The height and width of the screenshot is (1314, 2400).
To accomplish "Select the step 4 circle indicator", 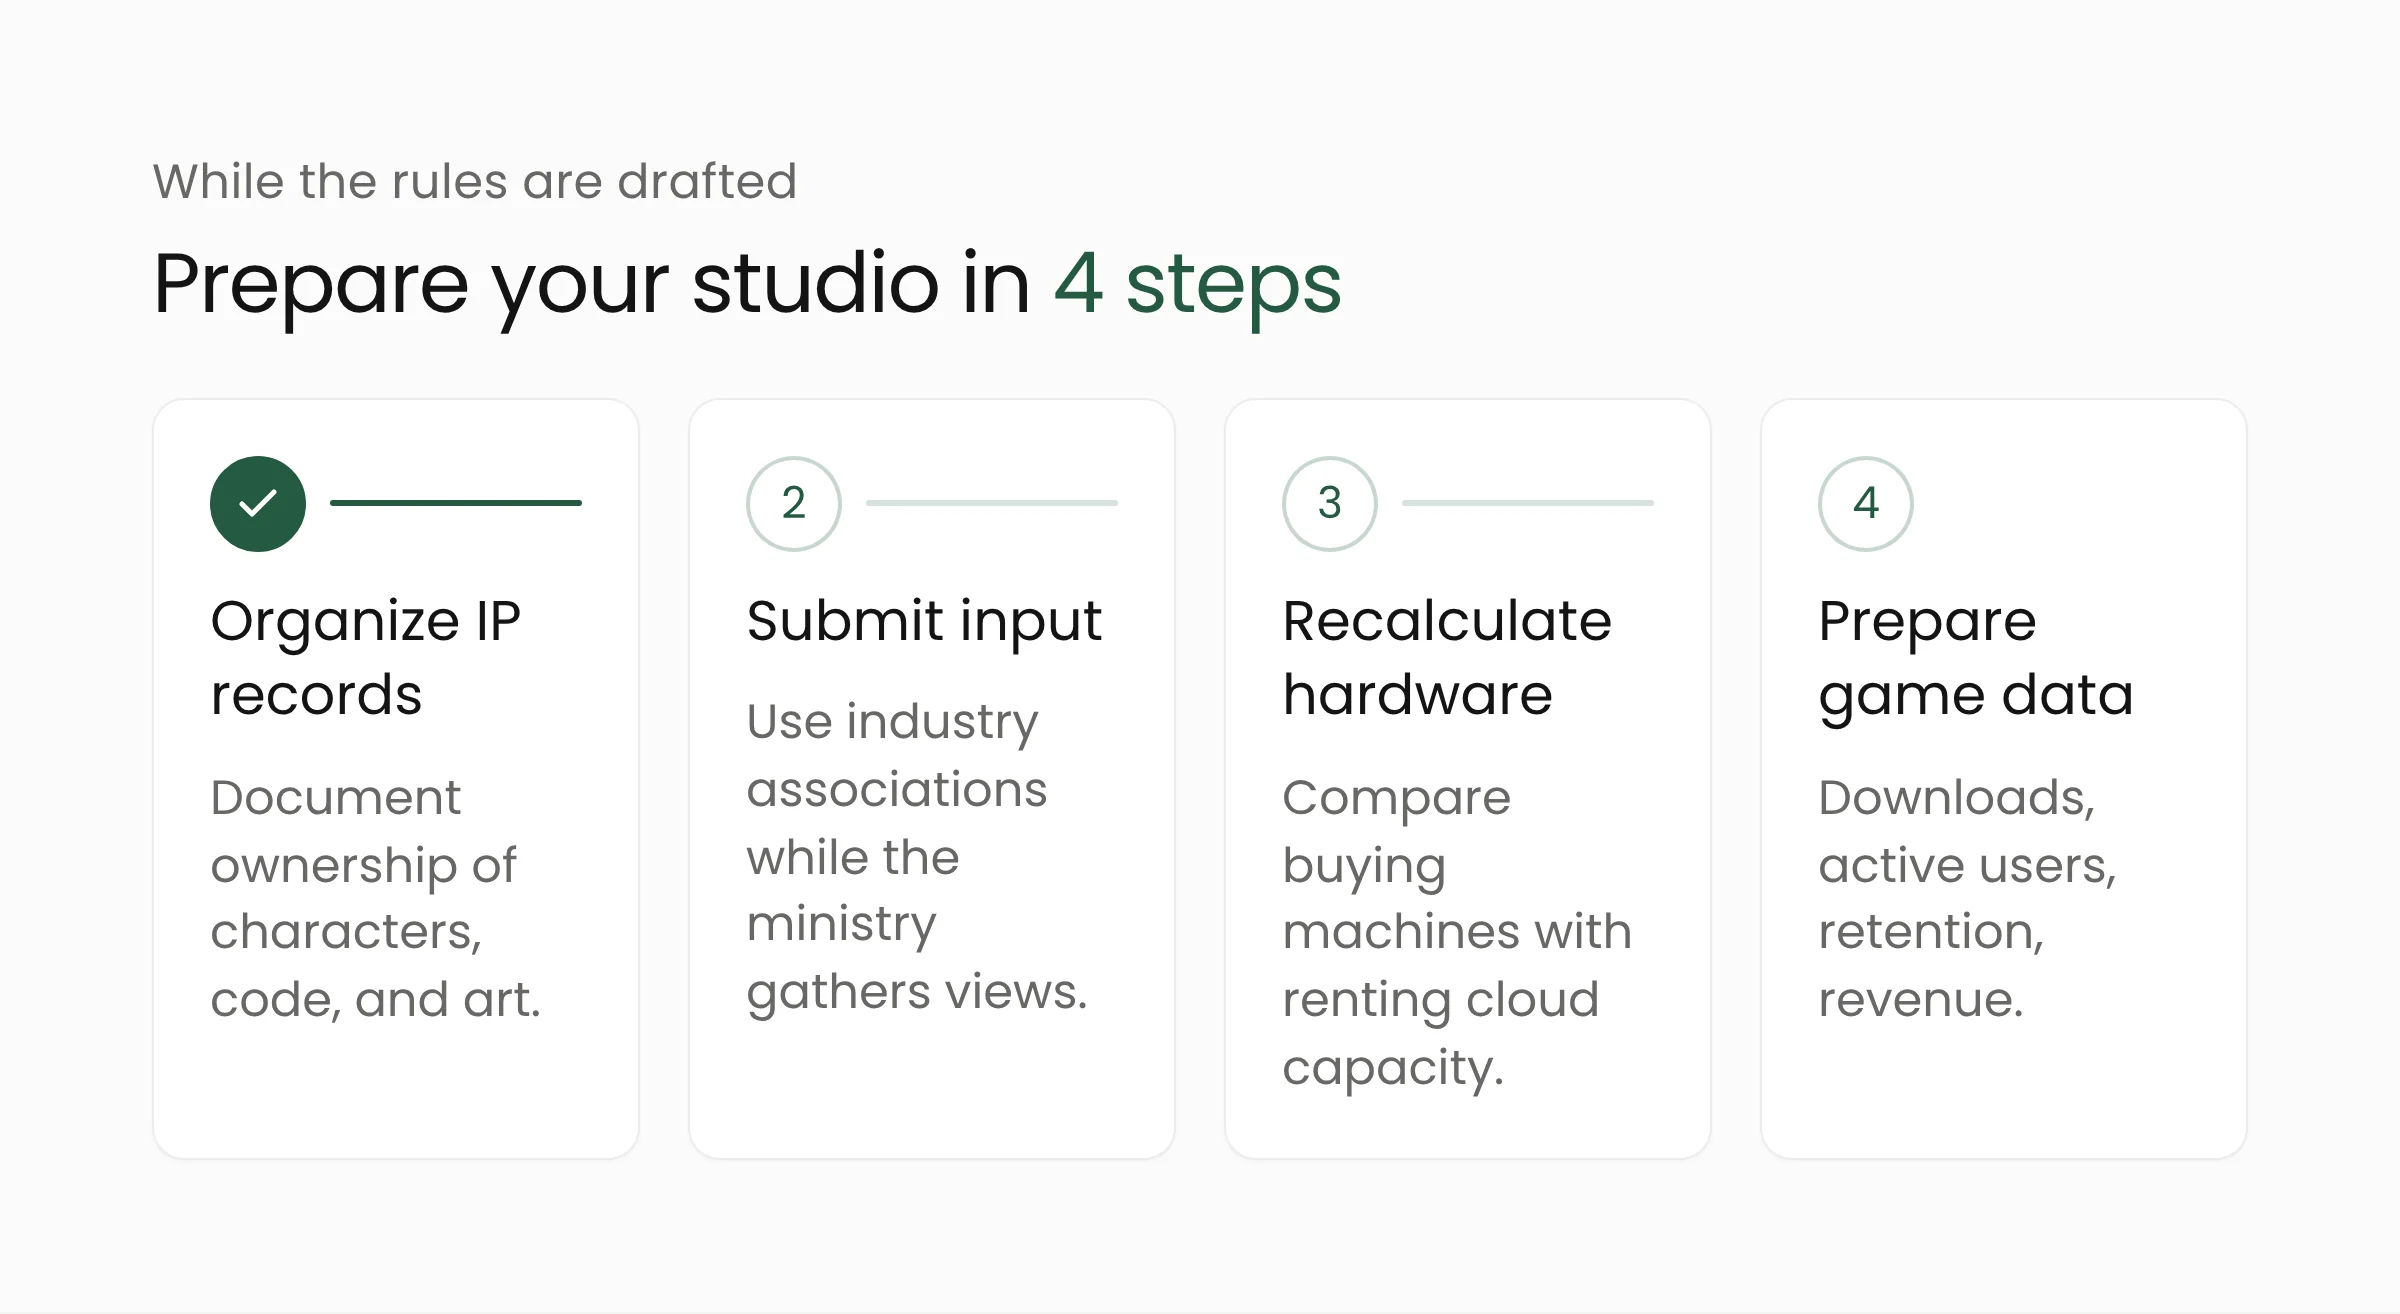I will click(x=1866, y=503).
